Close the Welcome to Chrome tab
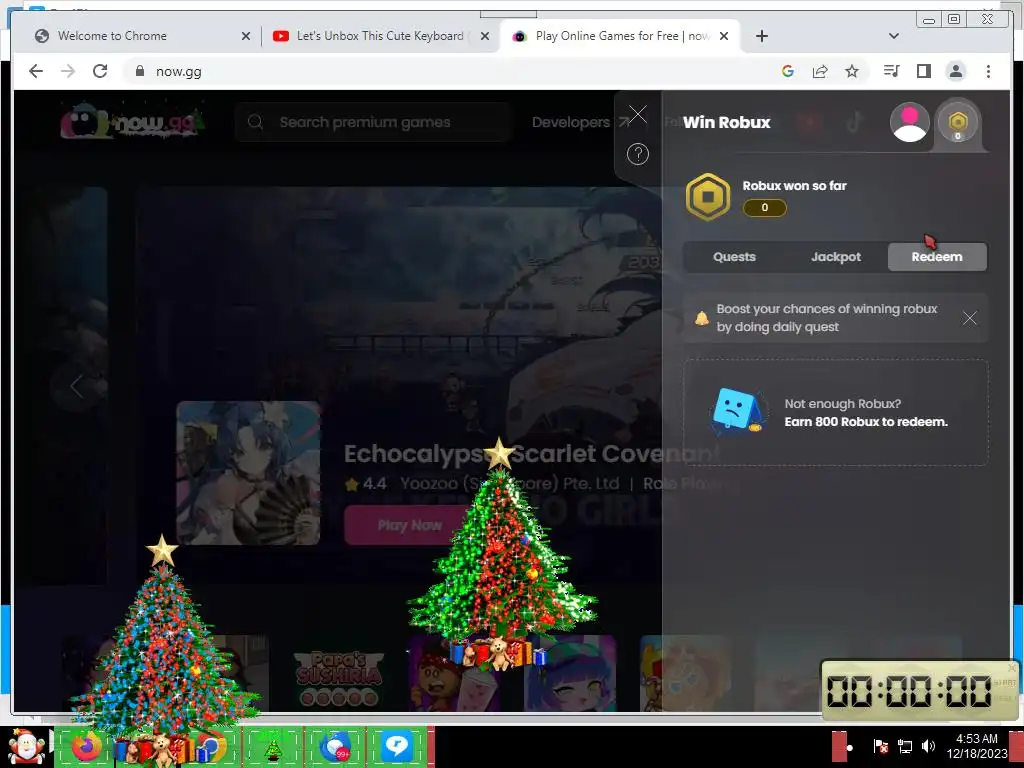1024x768 pixels. [246, 36]
